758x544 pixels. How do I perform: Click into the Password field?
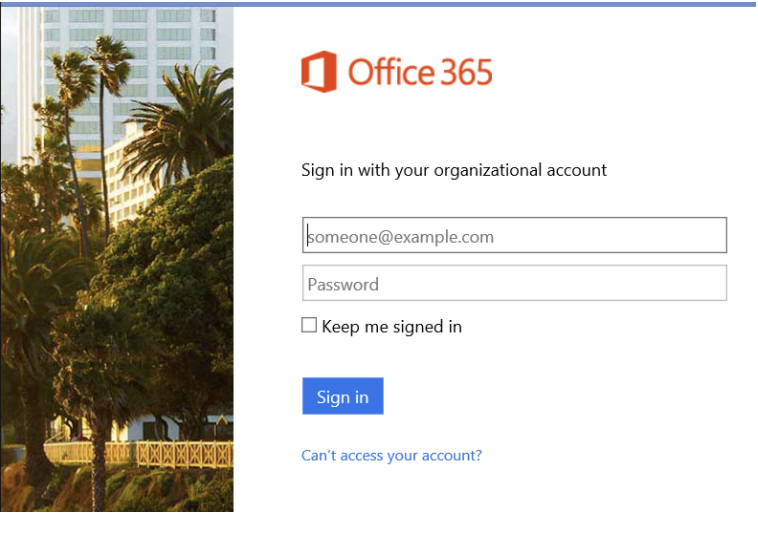click(x=514, y=283)
